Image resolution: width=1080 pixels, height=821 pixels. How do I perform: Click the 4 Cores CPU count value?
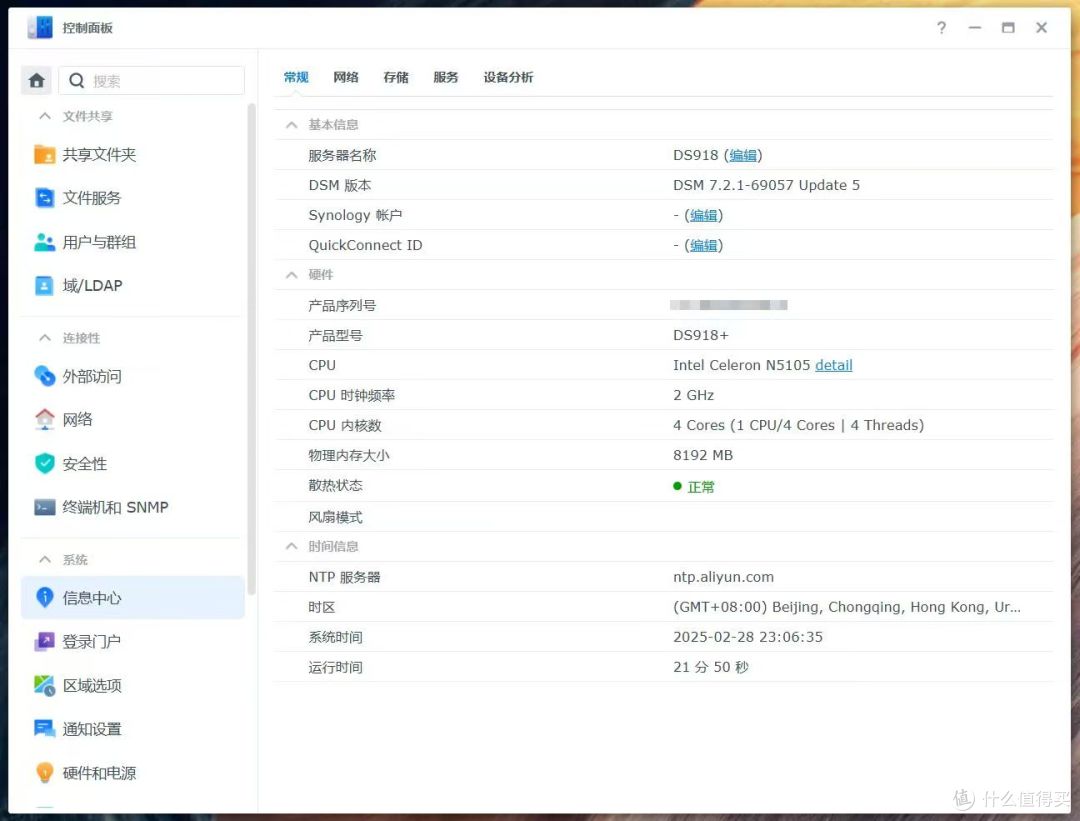[x=798, y=425]
